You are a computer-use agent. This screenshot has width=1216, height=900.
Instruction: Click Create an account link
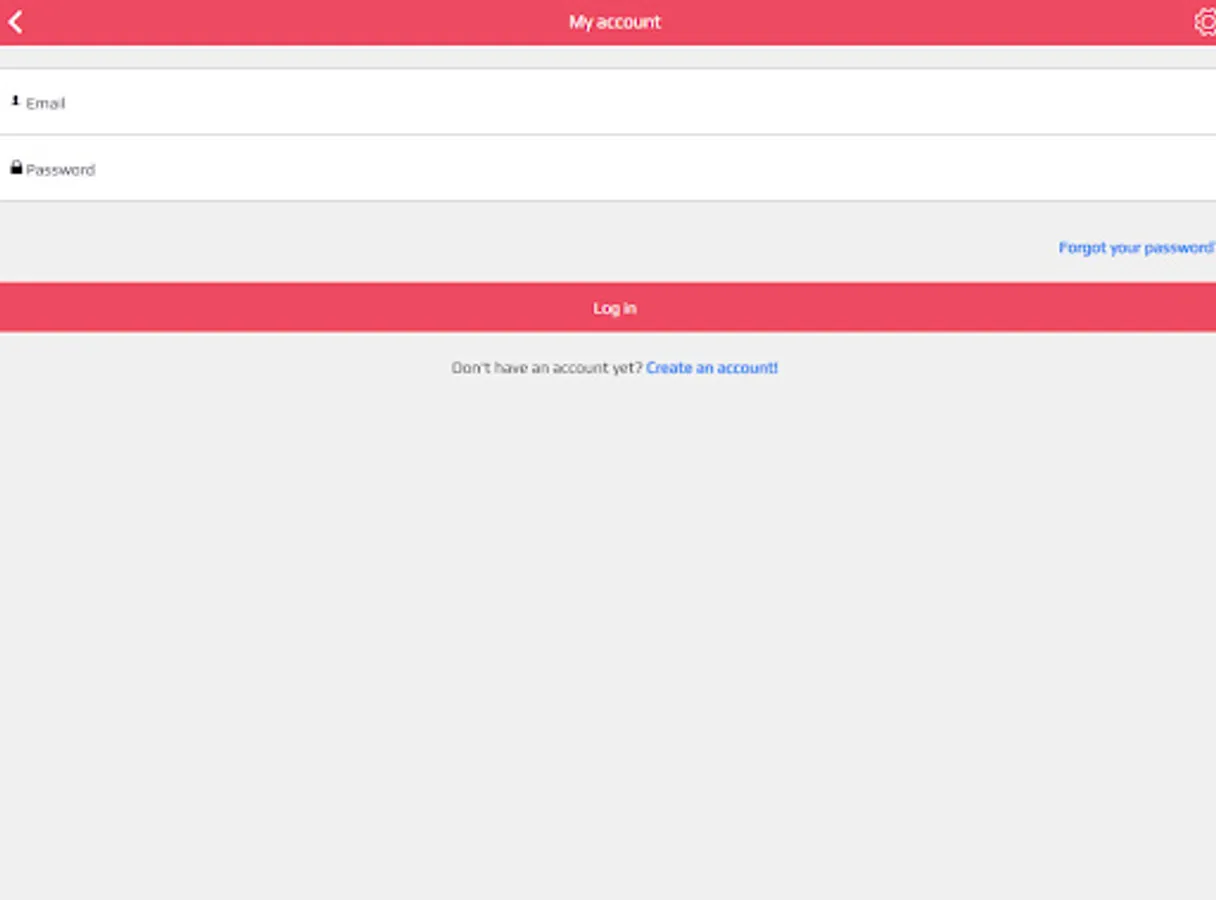[x=712, y=368]
